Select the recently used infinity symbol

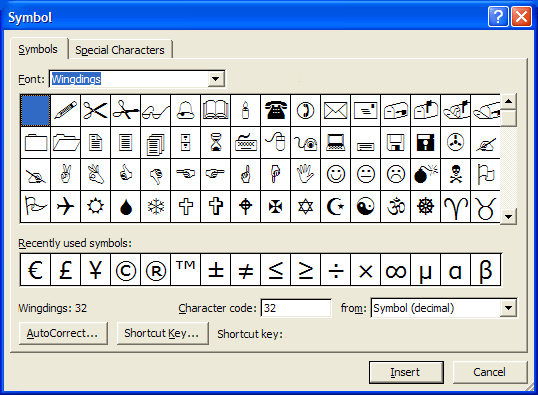click(396, 270)
